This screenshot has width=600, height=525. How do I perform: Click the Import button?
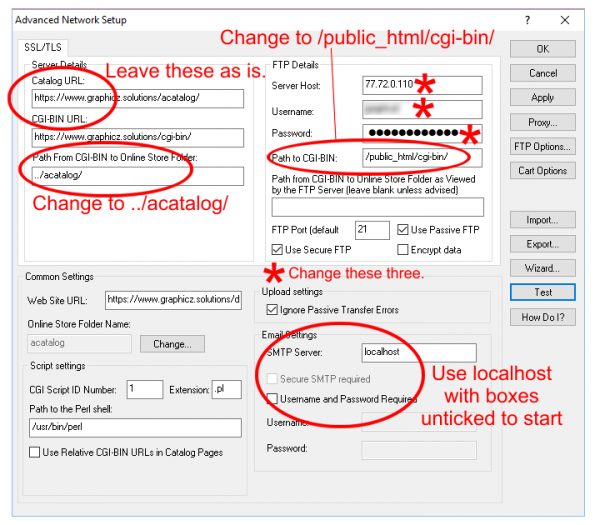[x=543, y=220]
